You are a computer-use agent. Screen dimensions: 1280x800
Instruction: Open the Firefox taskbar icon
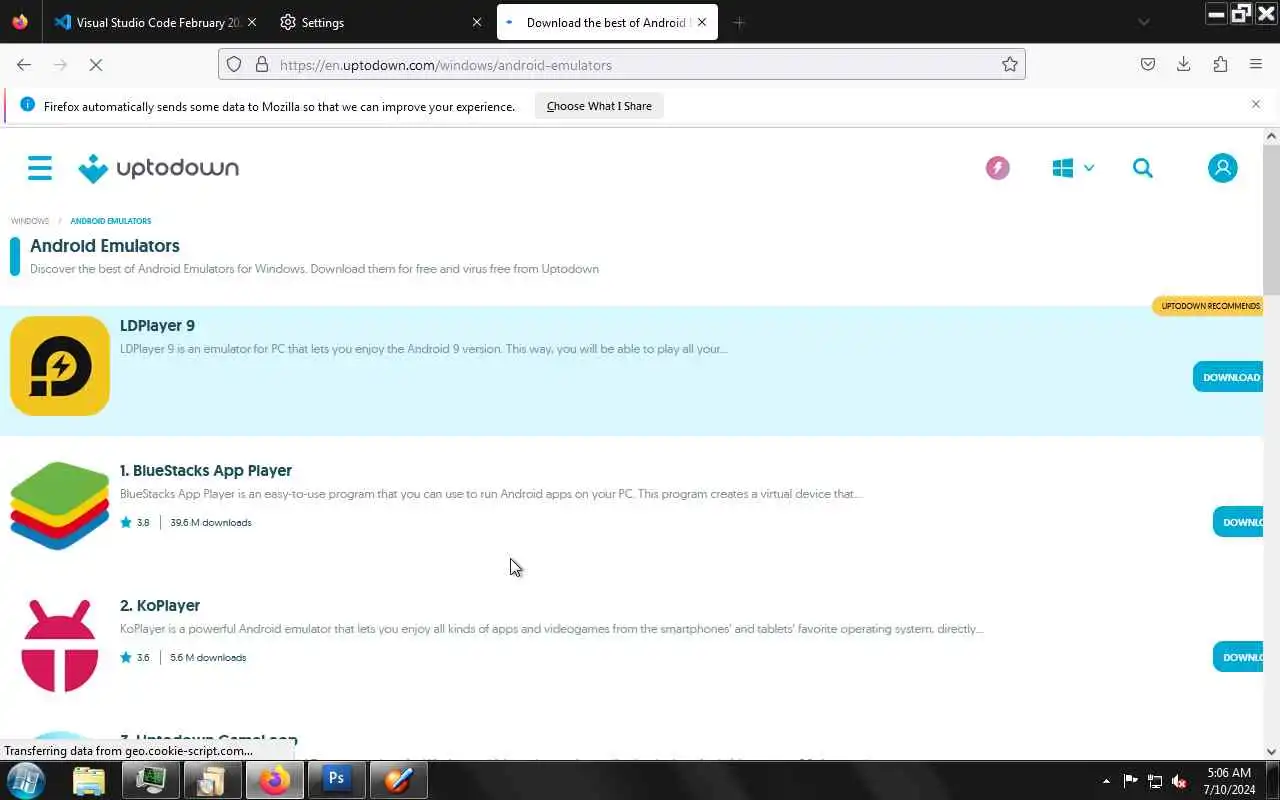[x=275, y=780]
